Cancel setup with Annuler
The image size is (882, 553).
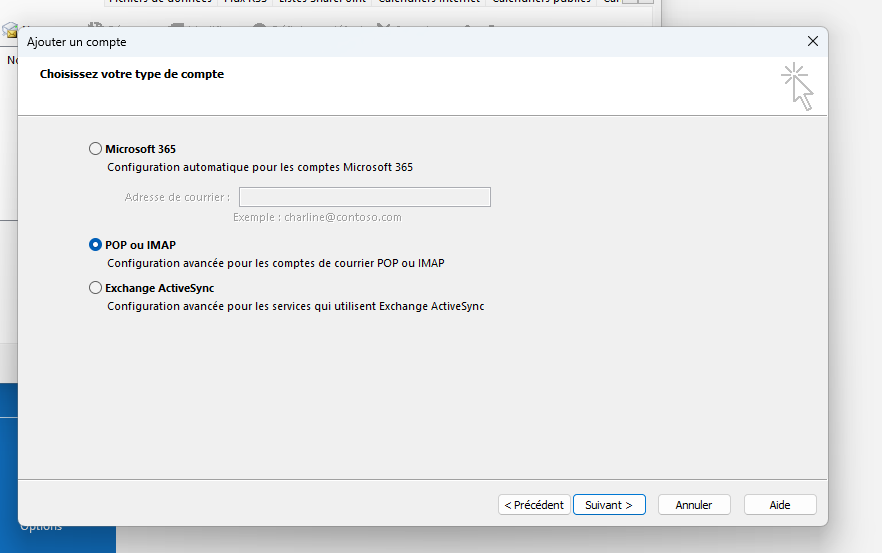click(694, 505)
